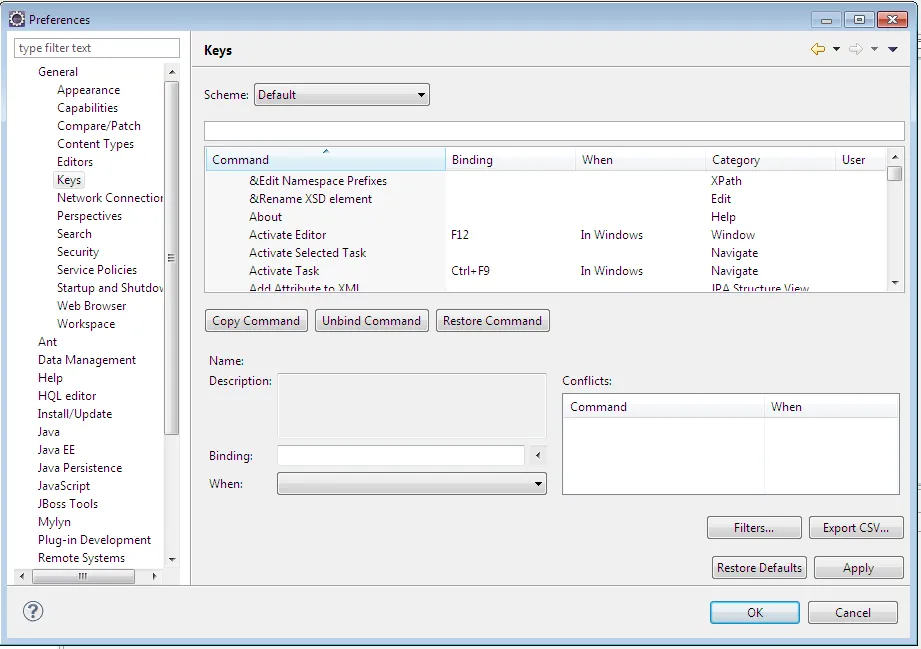Select the Keys tree item
921x649 pixels.
pos(69,180)
